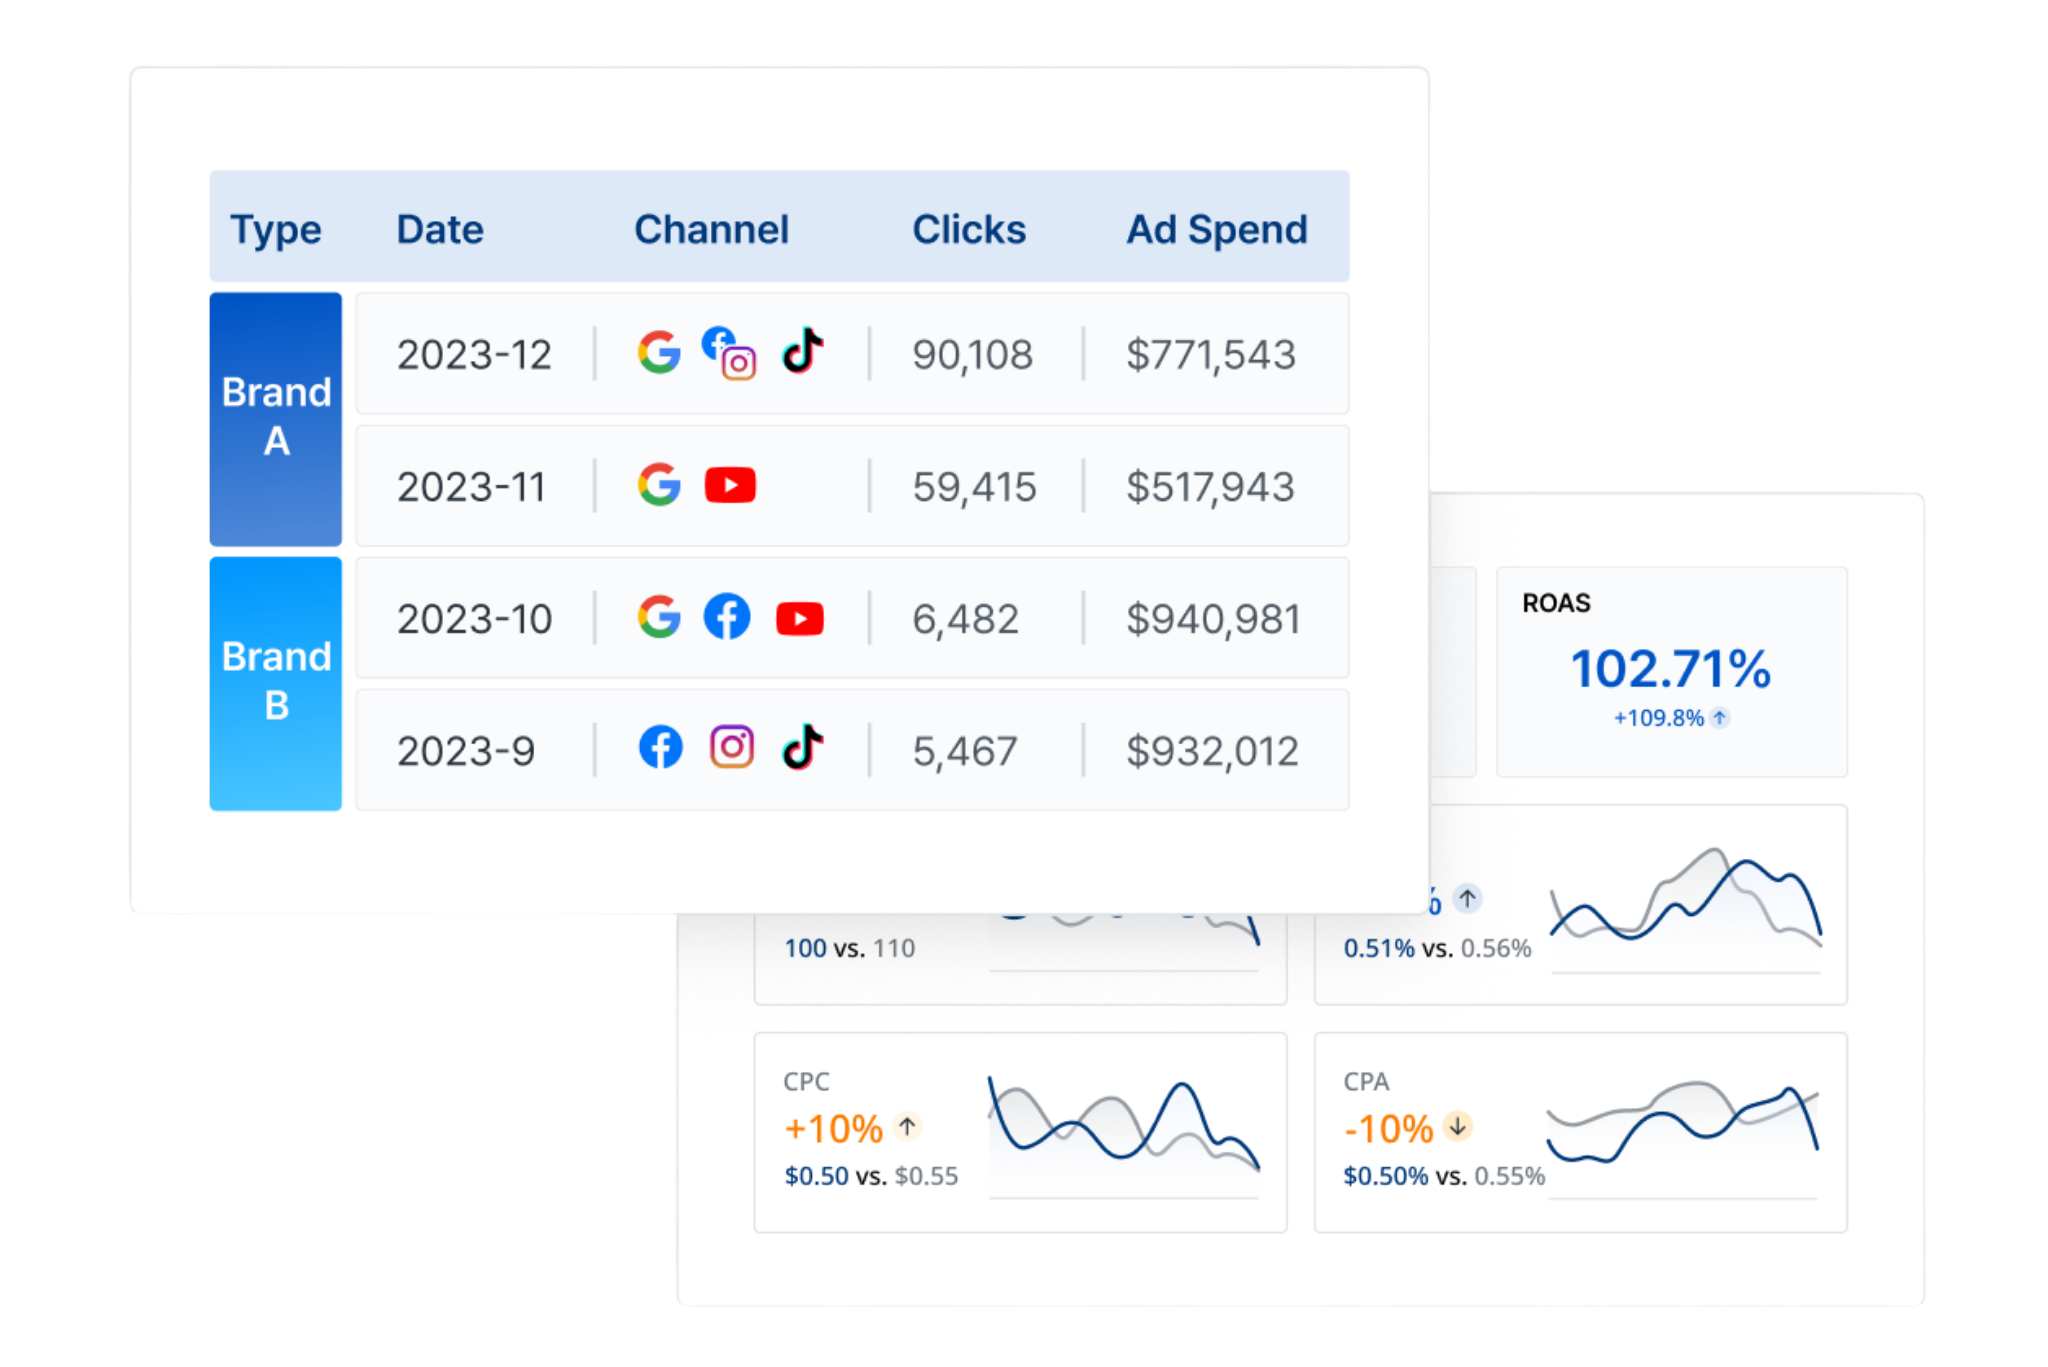The image size is (2048, 1367).
Task: Click the TikTok icon in the 2023-12 row
Action: [802, 351]
